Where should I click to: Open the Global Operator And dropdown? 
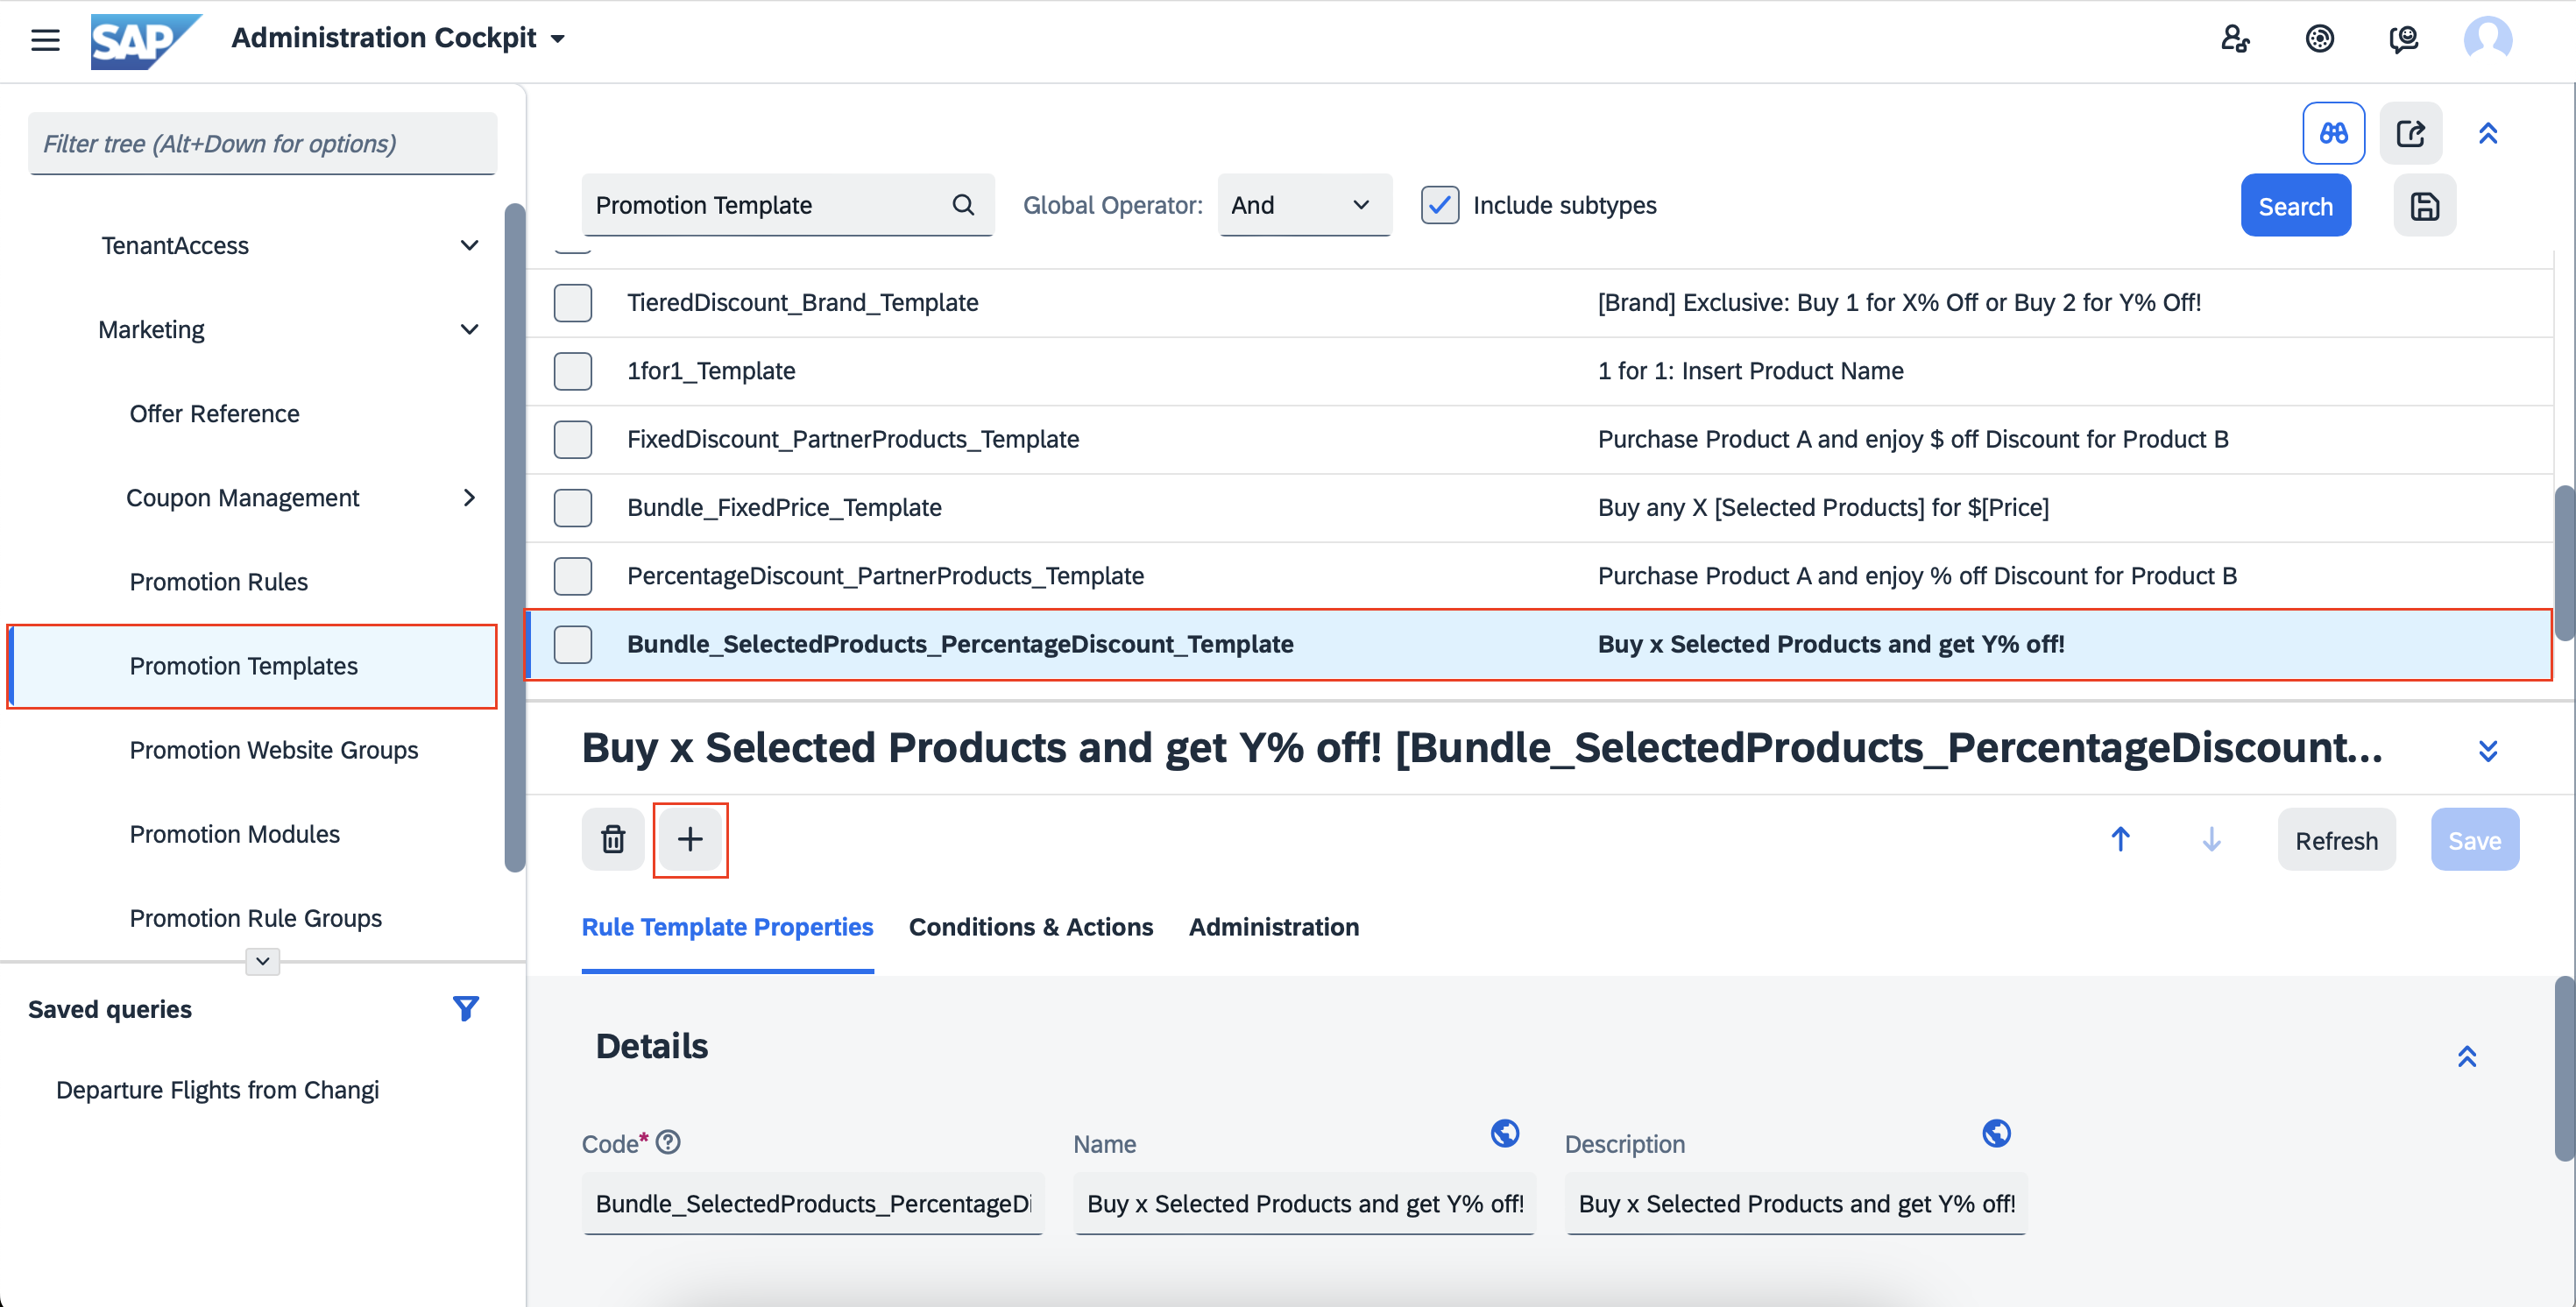[1304, 205]
